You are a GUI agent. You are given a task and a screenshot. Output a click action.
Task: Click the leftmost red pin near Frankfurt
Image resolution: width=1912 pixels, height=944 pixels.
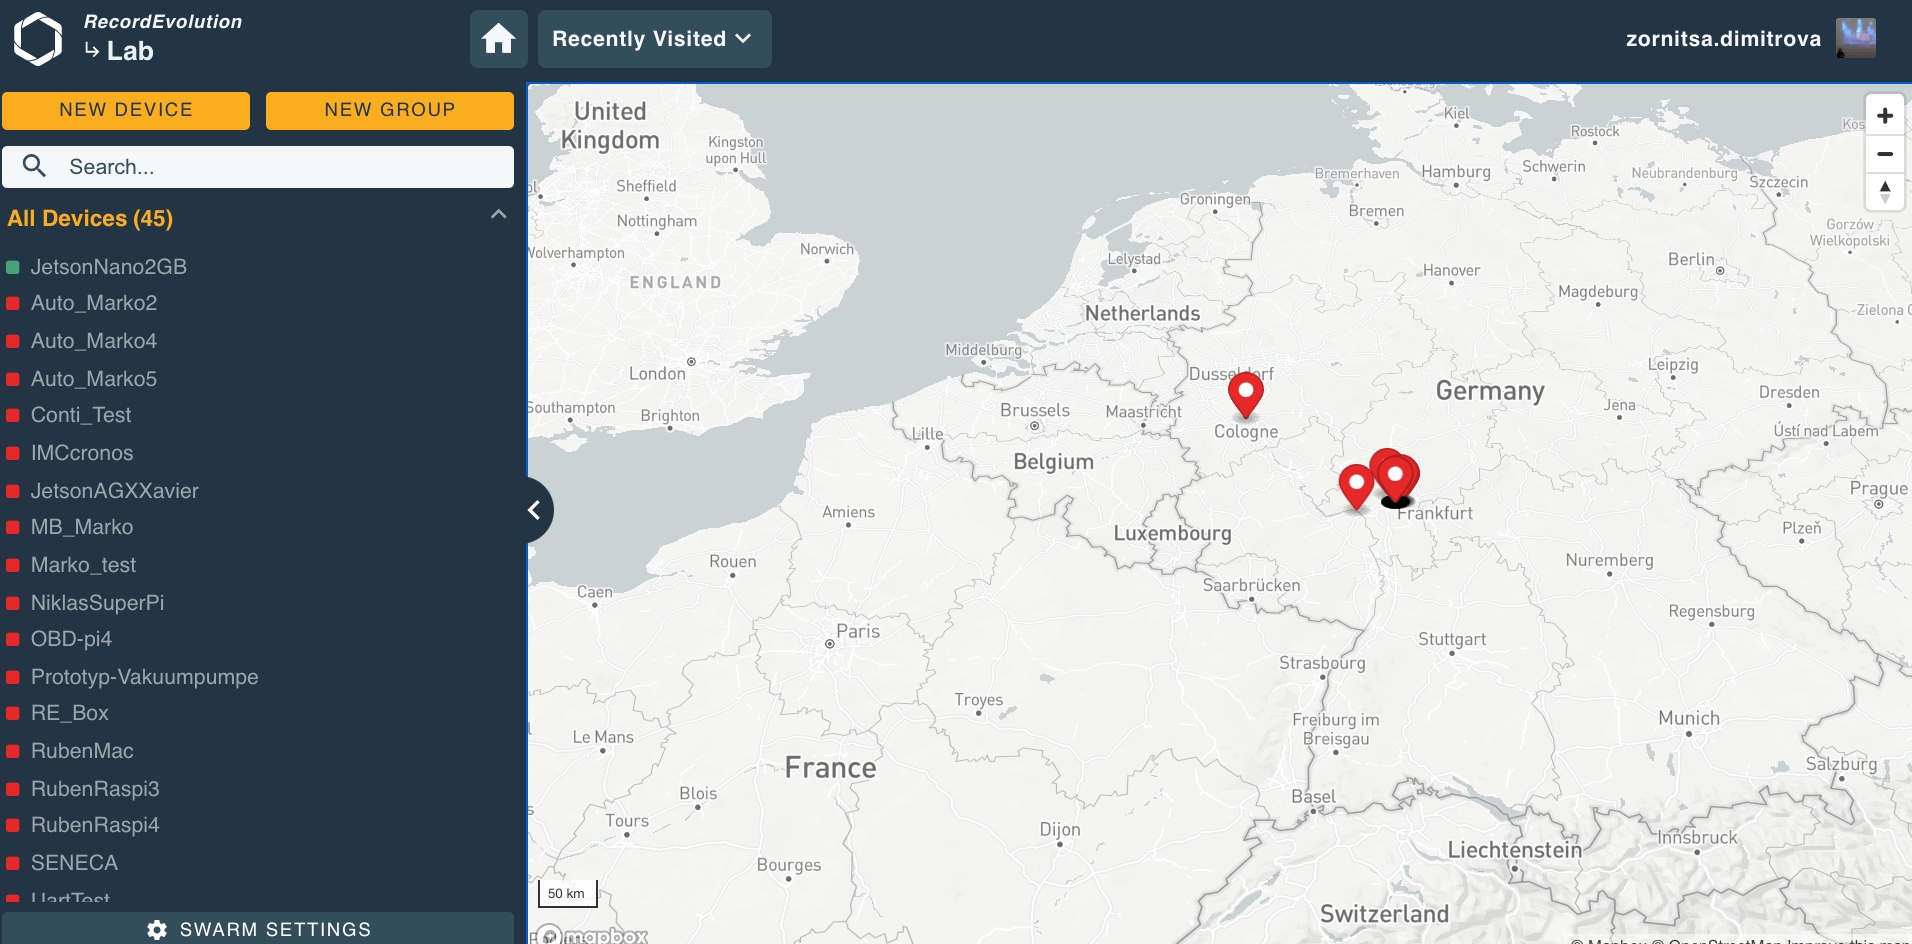click(x=1356, y=486)
